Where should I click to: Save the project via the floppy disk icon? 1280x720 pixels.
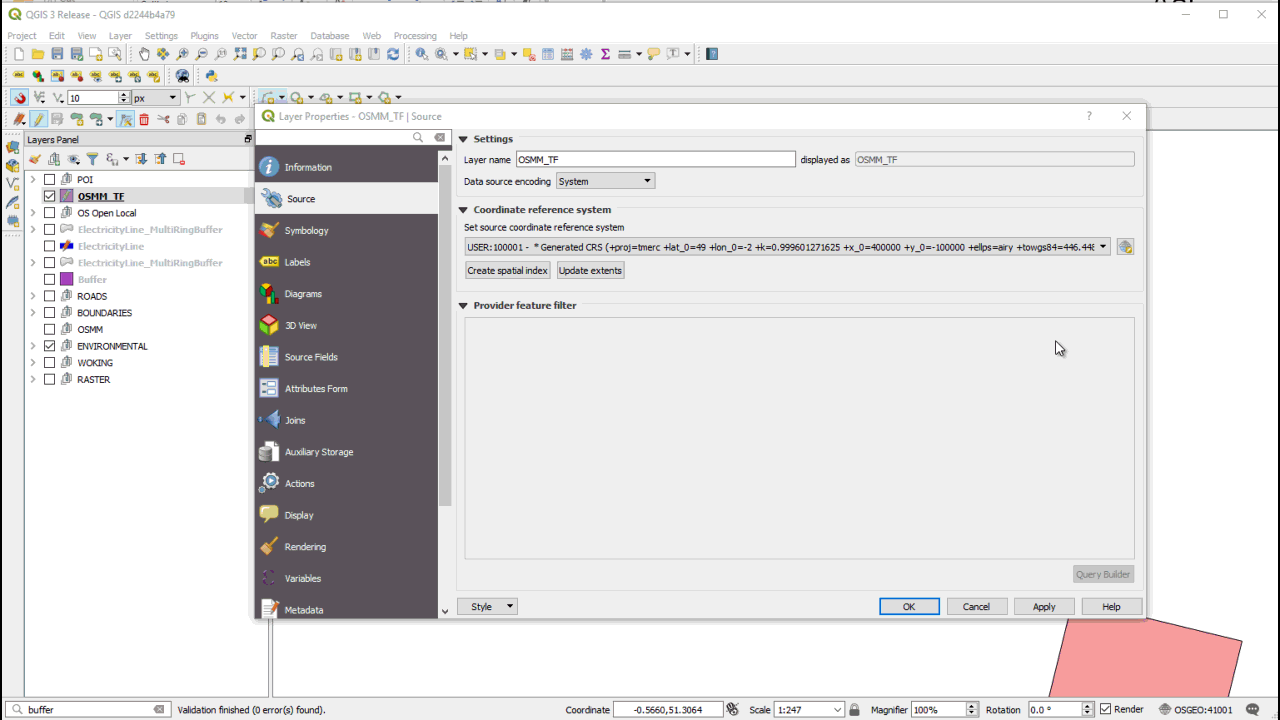[x=57, y=54]
